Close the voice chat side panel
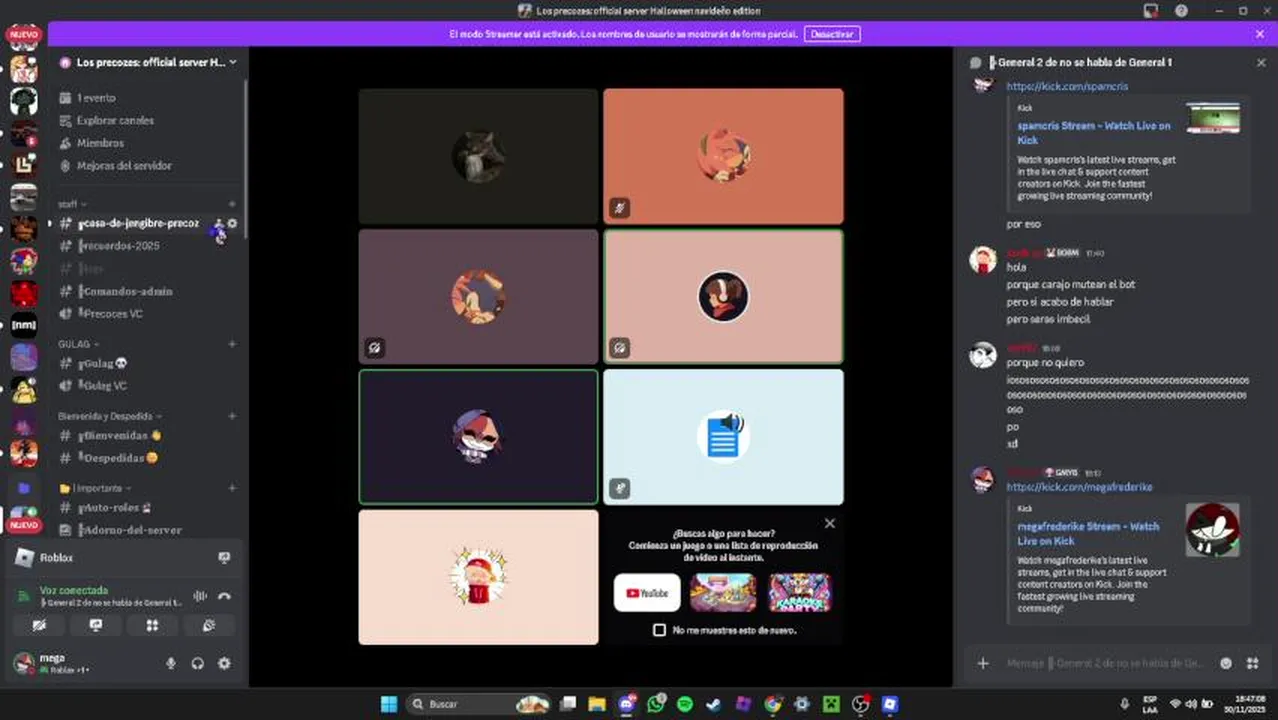The height and width of the screenshot is (720, 1278). [x=1261, y=62]
